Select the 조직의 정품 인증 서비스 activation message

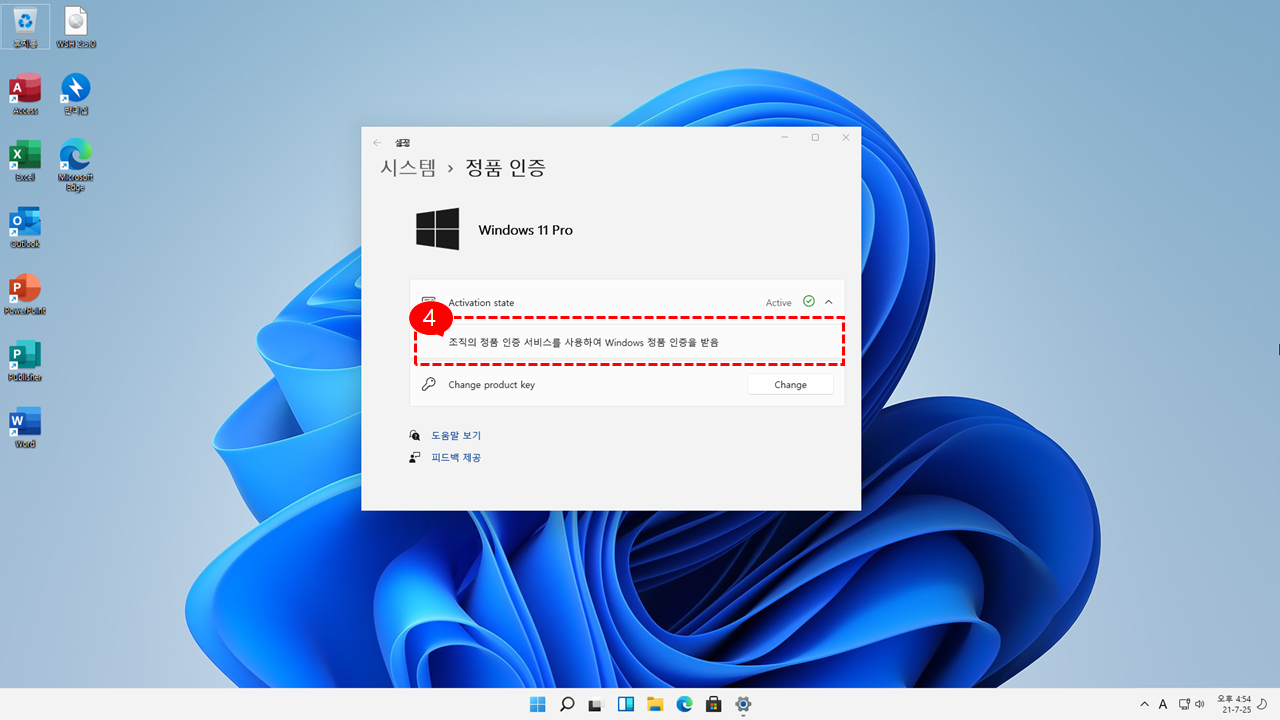click(x=583, y=342)
